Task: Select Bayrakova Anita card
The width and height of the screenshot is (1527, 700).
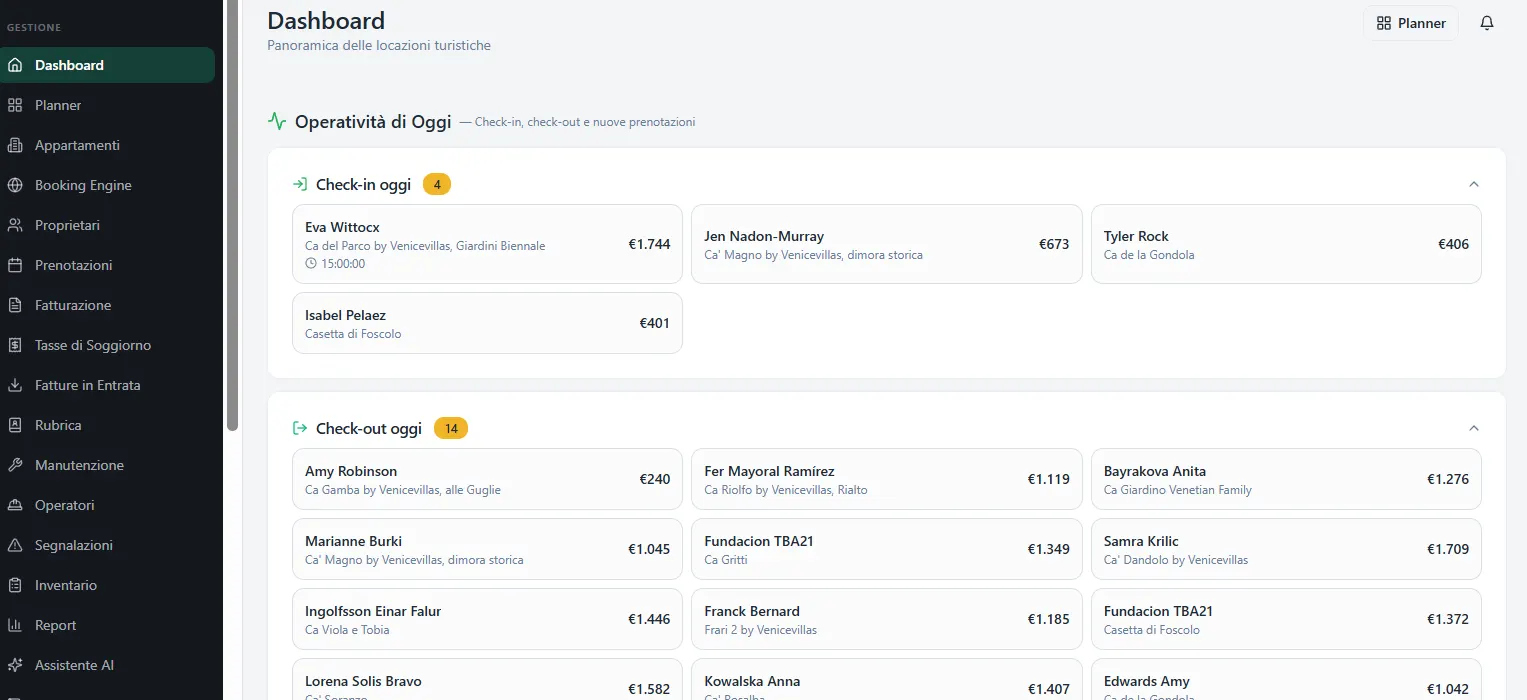Action: (1286, 479)
